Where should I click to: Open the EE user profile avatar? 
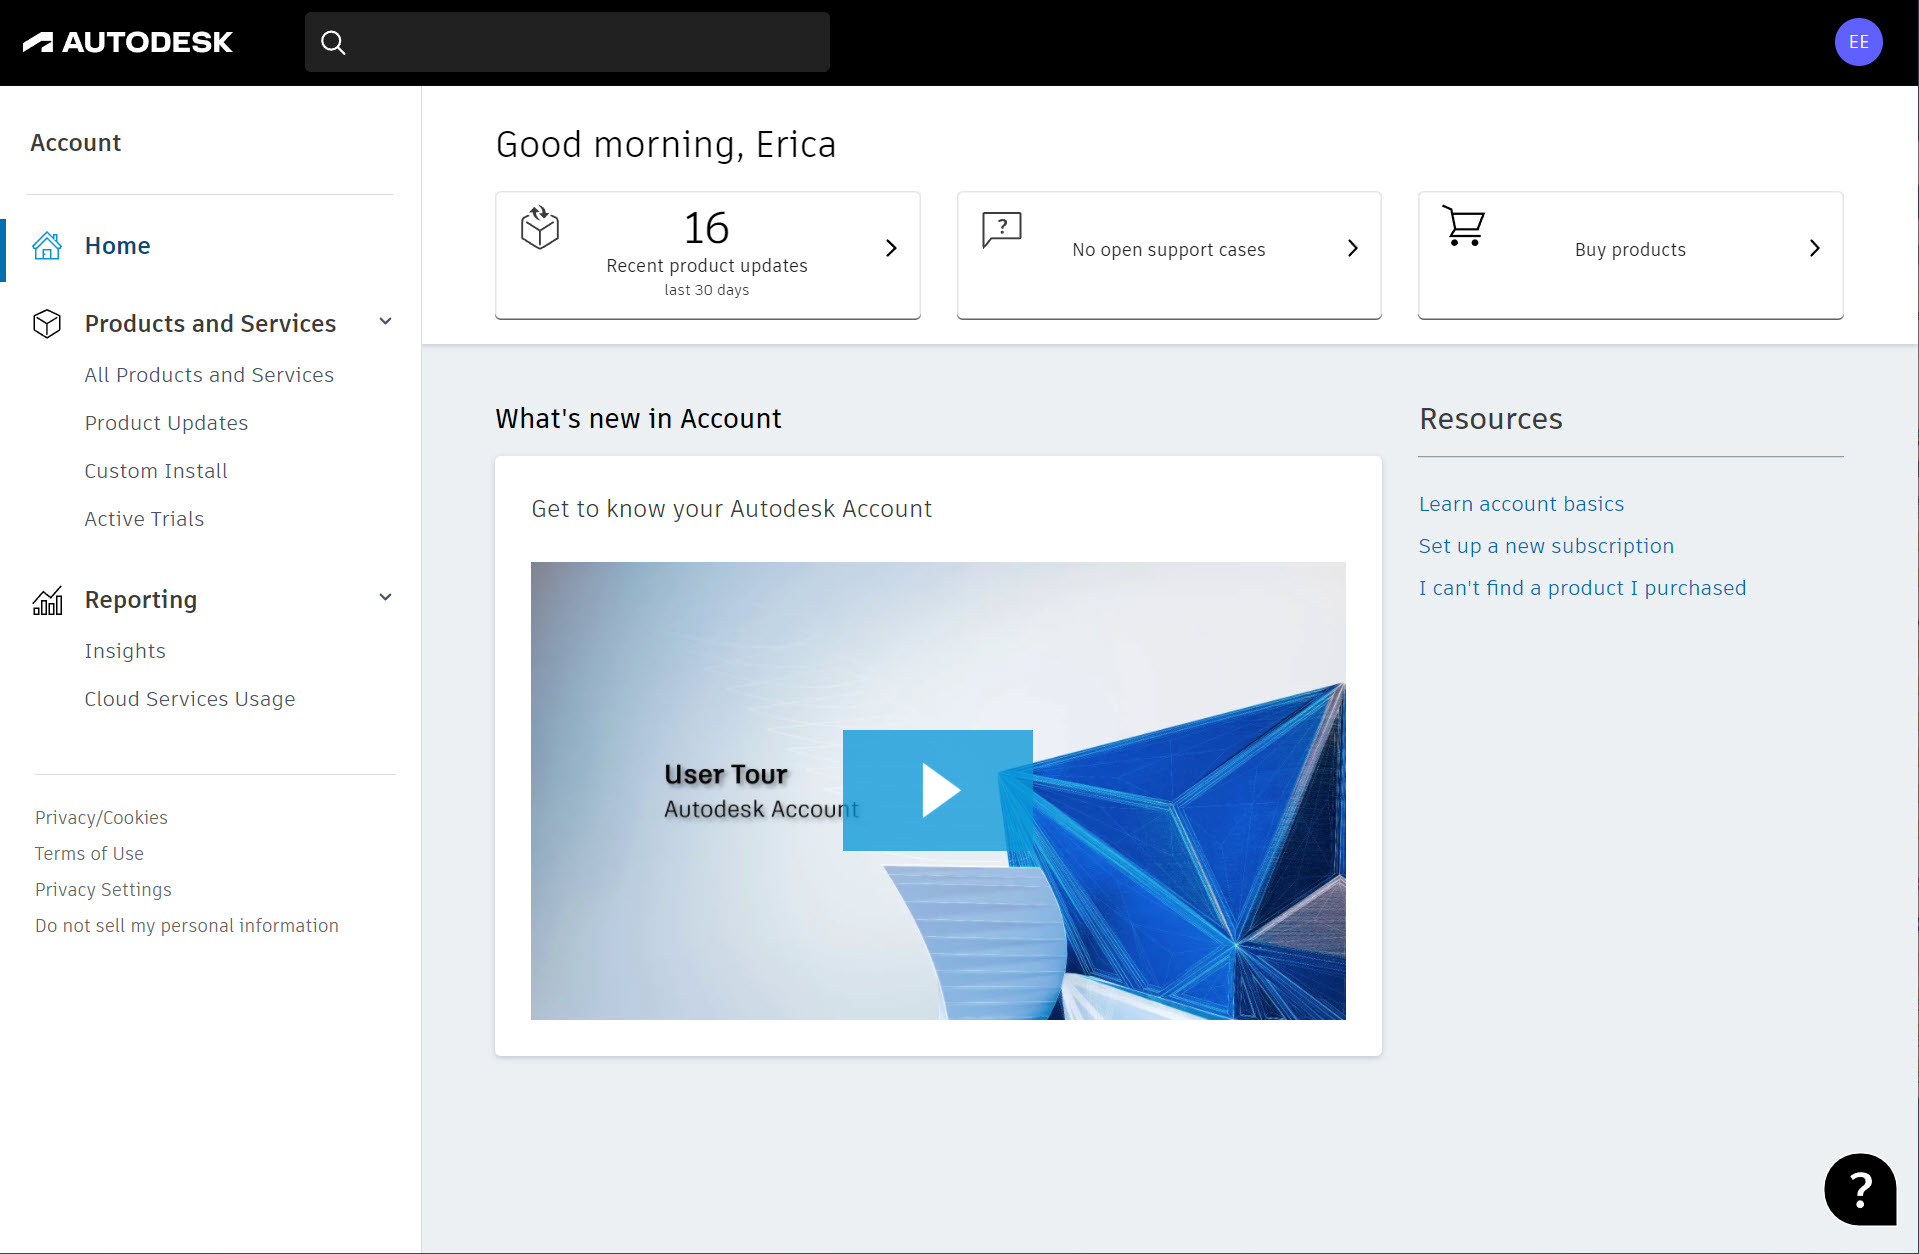[x=1859, y=42]
